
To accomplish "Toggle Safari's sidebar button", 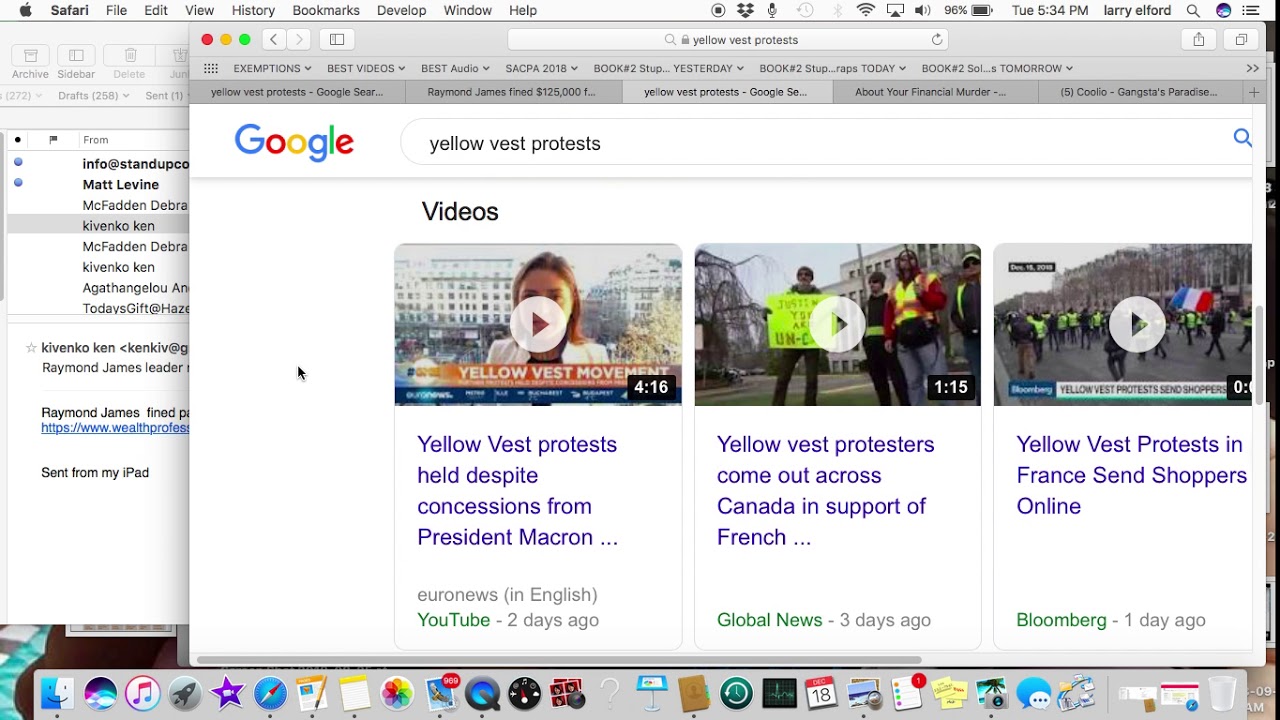I will pyautogui.click(x=337, y=39).
